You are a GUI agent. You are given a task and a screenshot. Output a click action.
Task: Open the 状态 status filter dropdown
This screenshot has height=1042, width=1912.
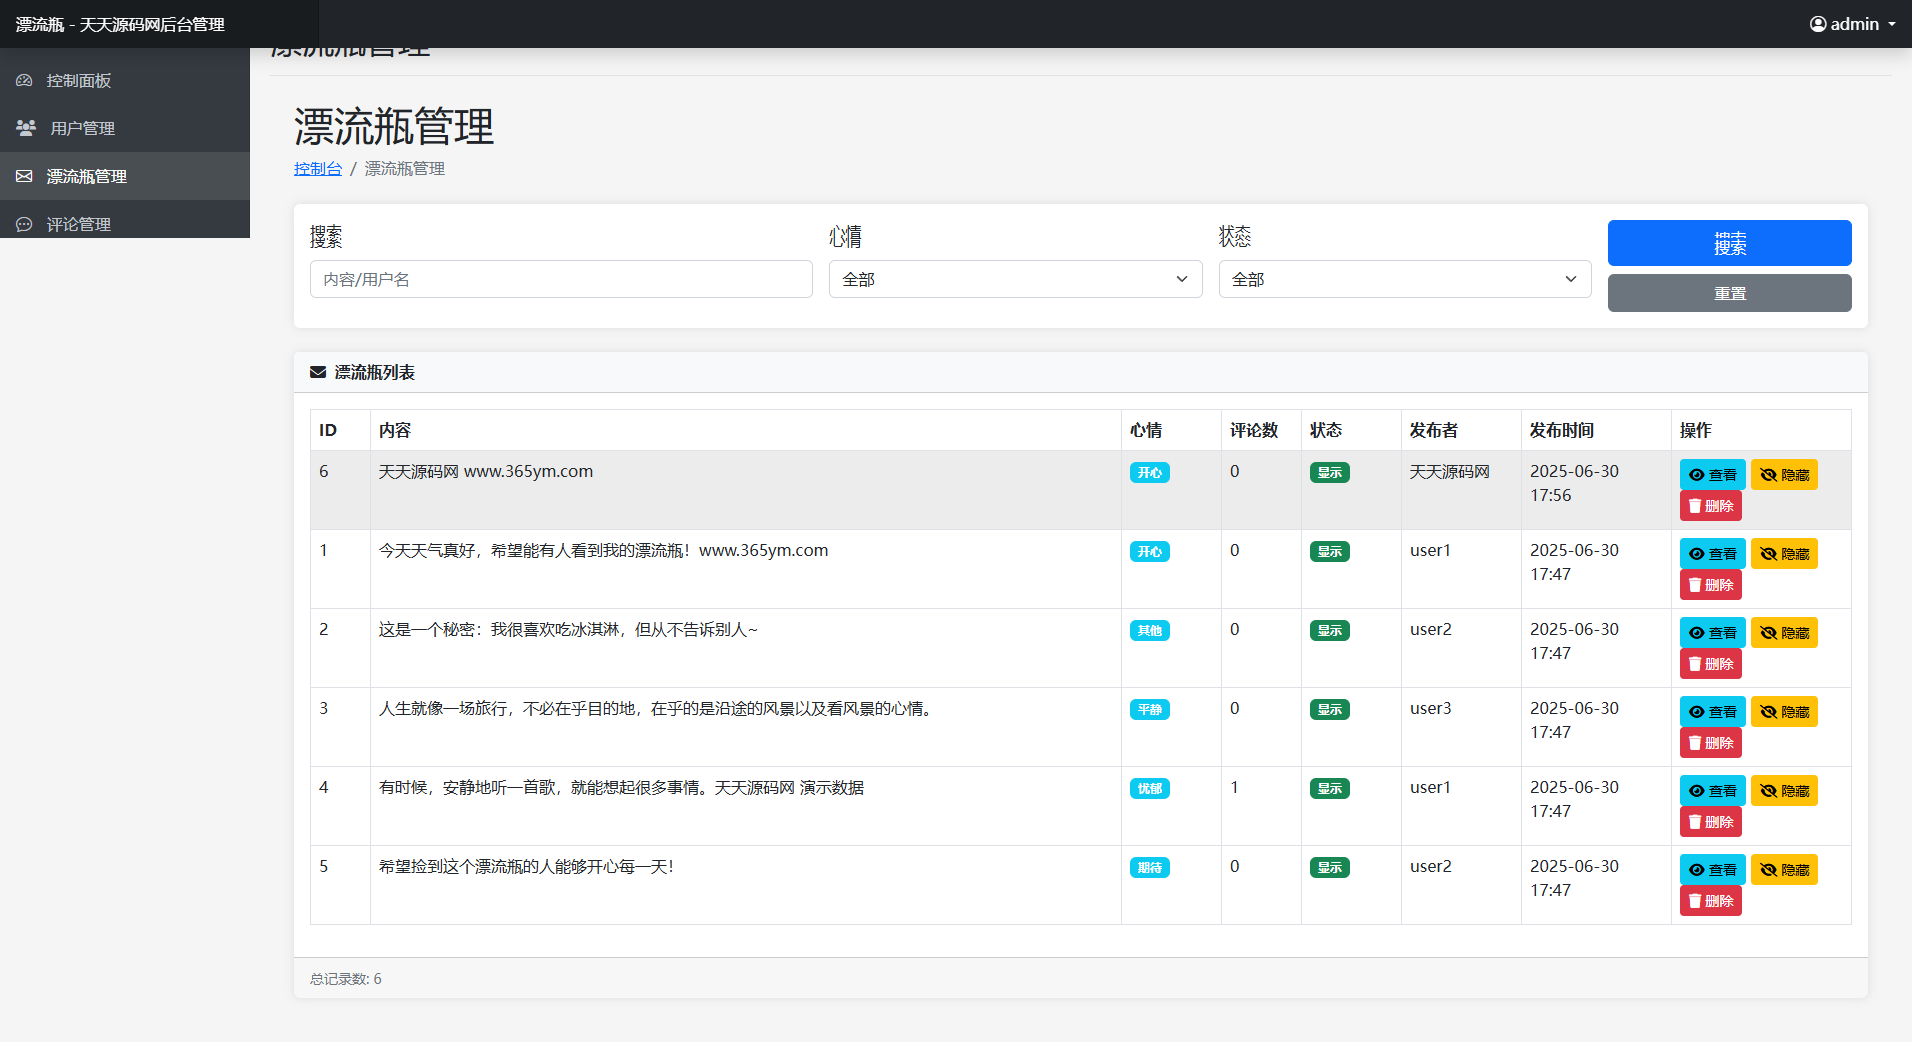(x=1404, y=279)
